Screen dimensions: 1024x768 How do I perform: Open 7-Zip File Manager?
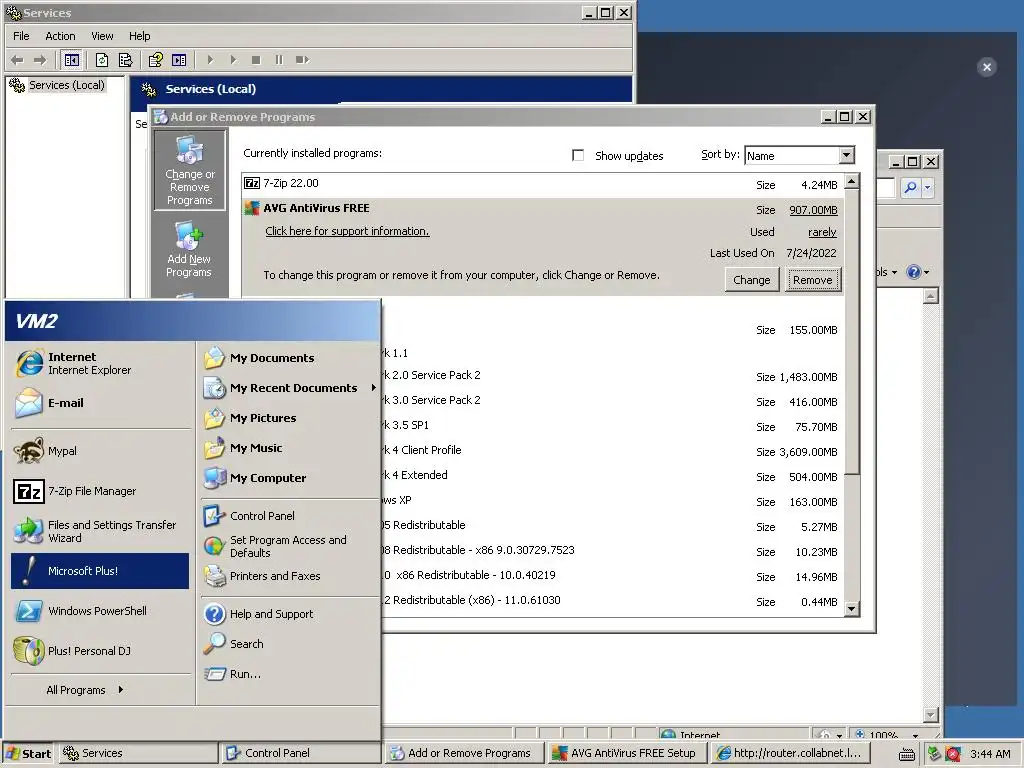point(100,490)
